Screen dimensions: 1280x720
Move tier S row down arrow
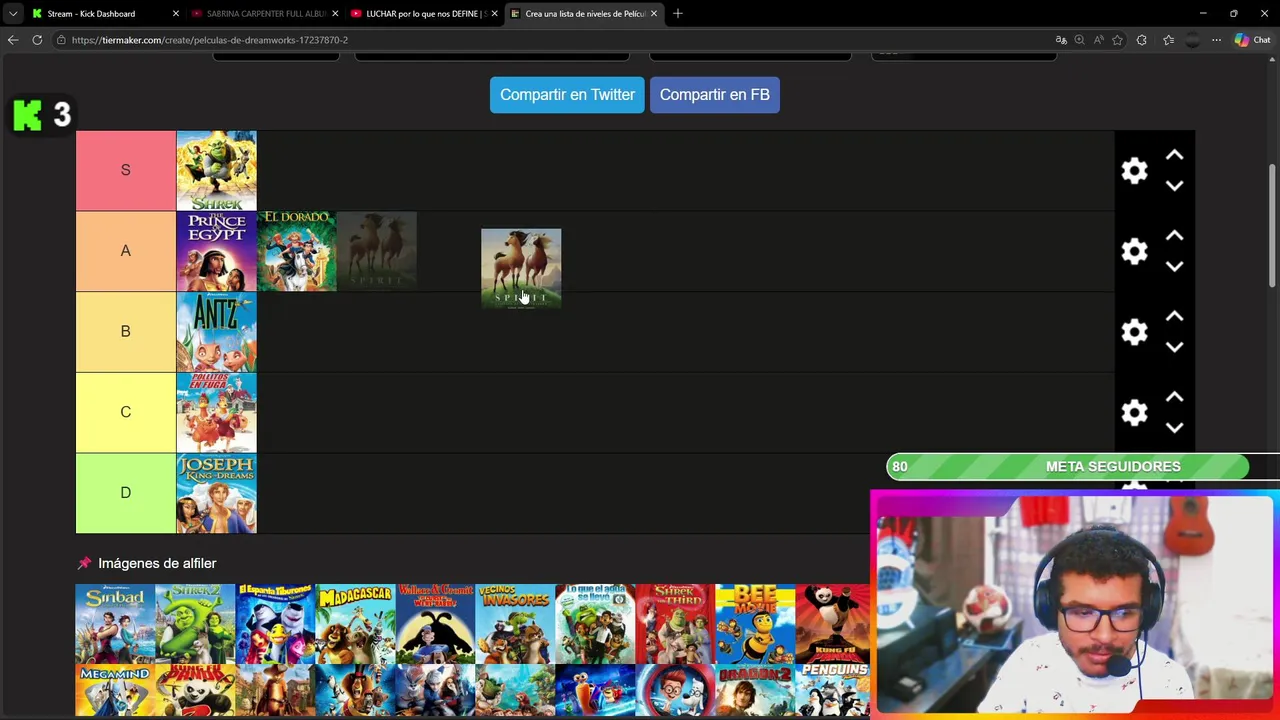1174,186
